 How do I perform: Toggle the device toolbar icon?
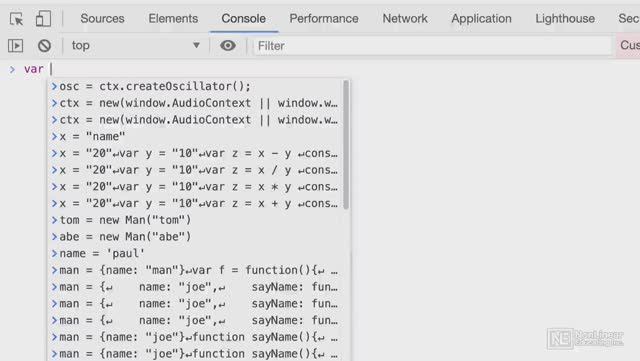(43, 19)
